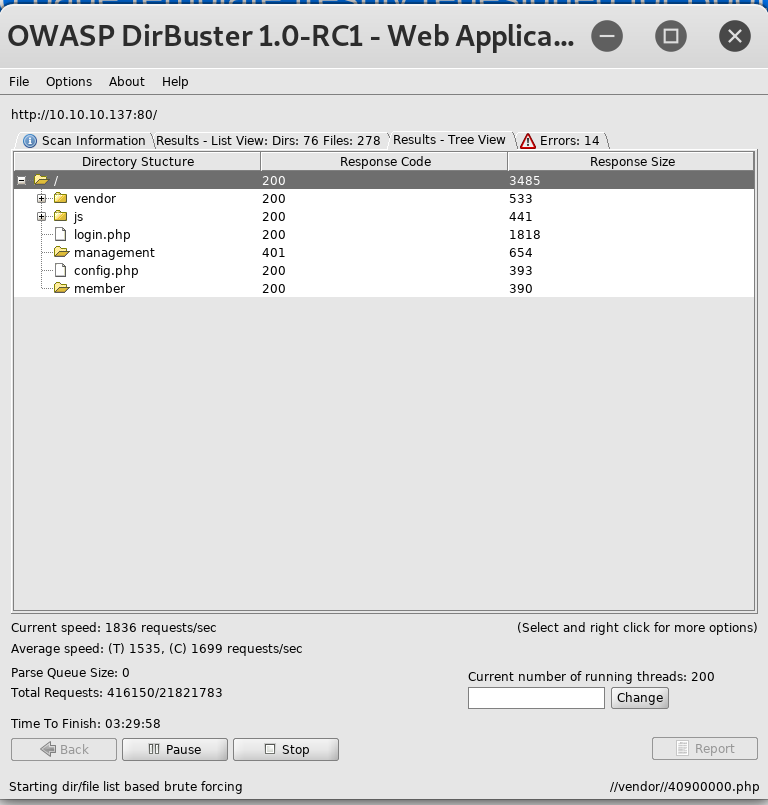Click the config.php file icon
Screen dimensions: 768x805
coord(61,270)
